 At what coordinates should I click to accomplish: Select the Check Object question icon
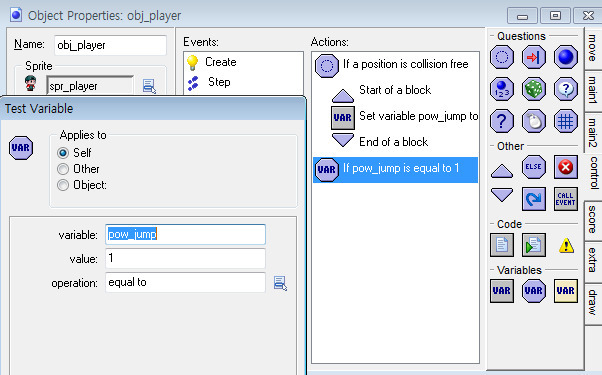coord(566,57)
